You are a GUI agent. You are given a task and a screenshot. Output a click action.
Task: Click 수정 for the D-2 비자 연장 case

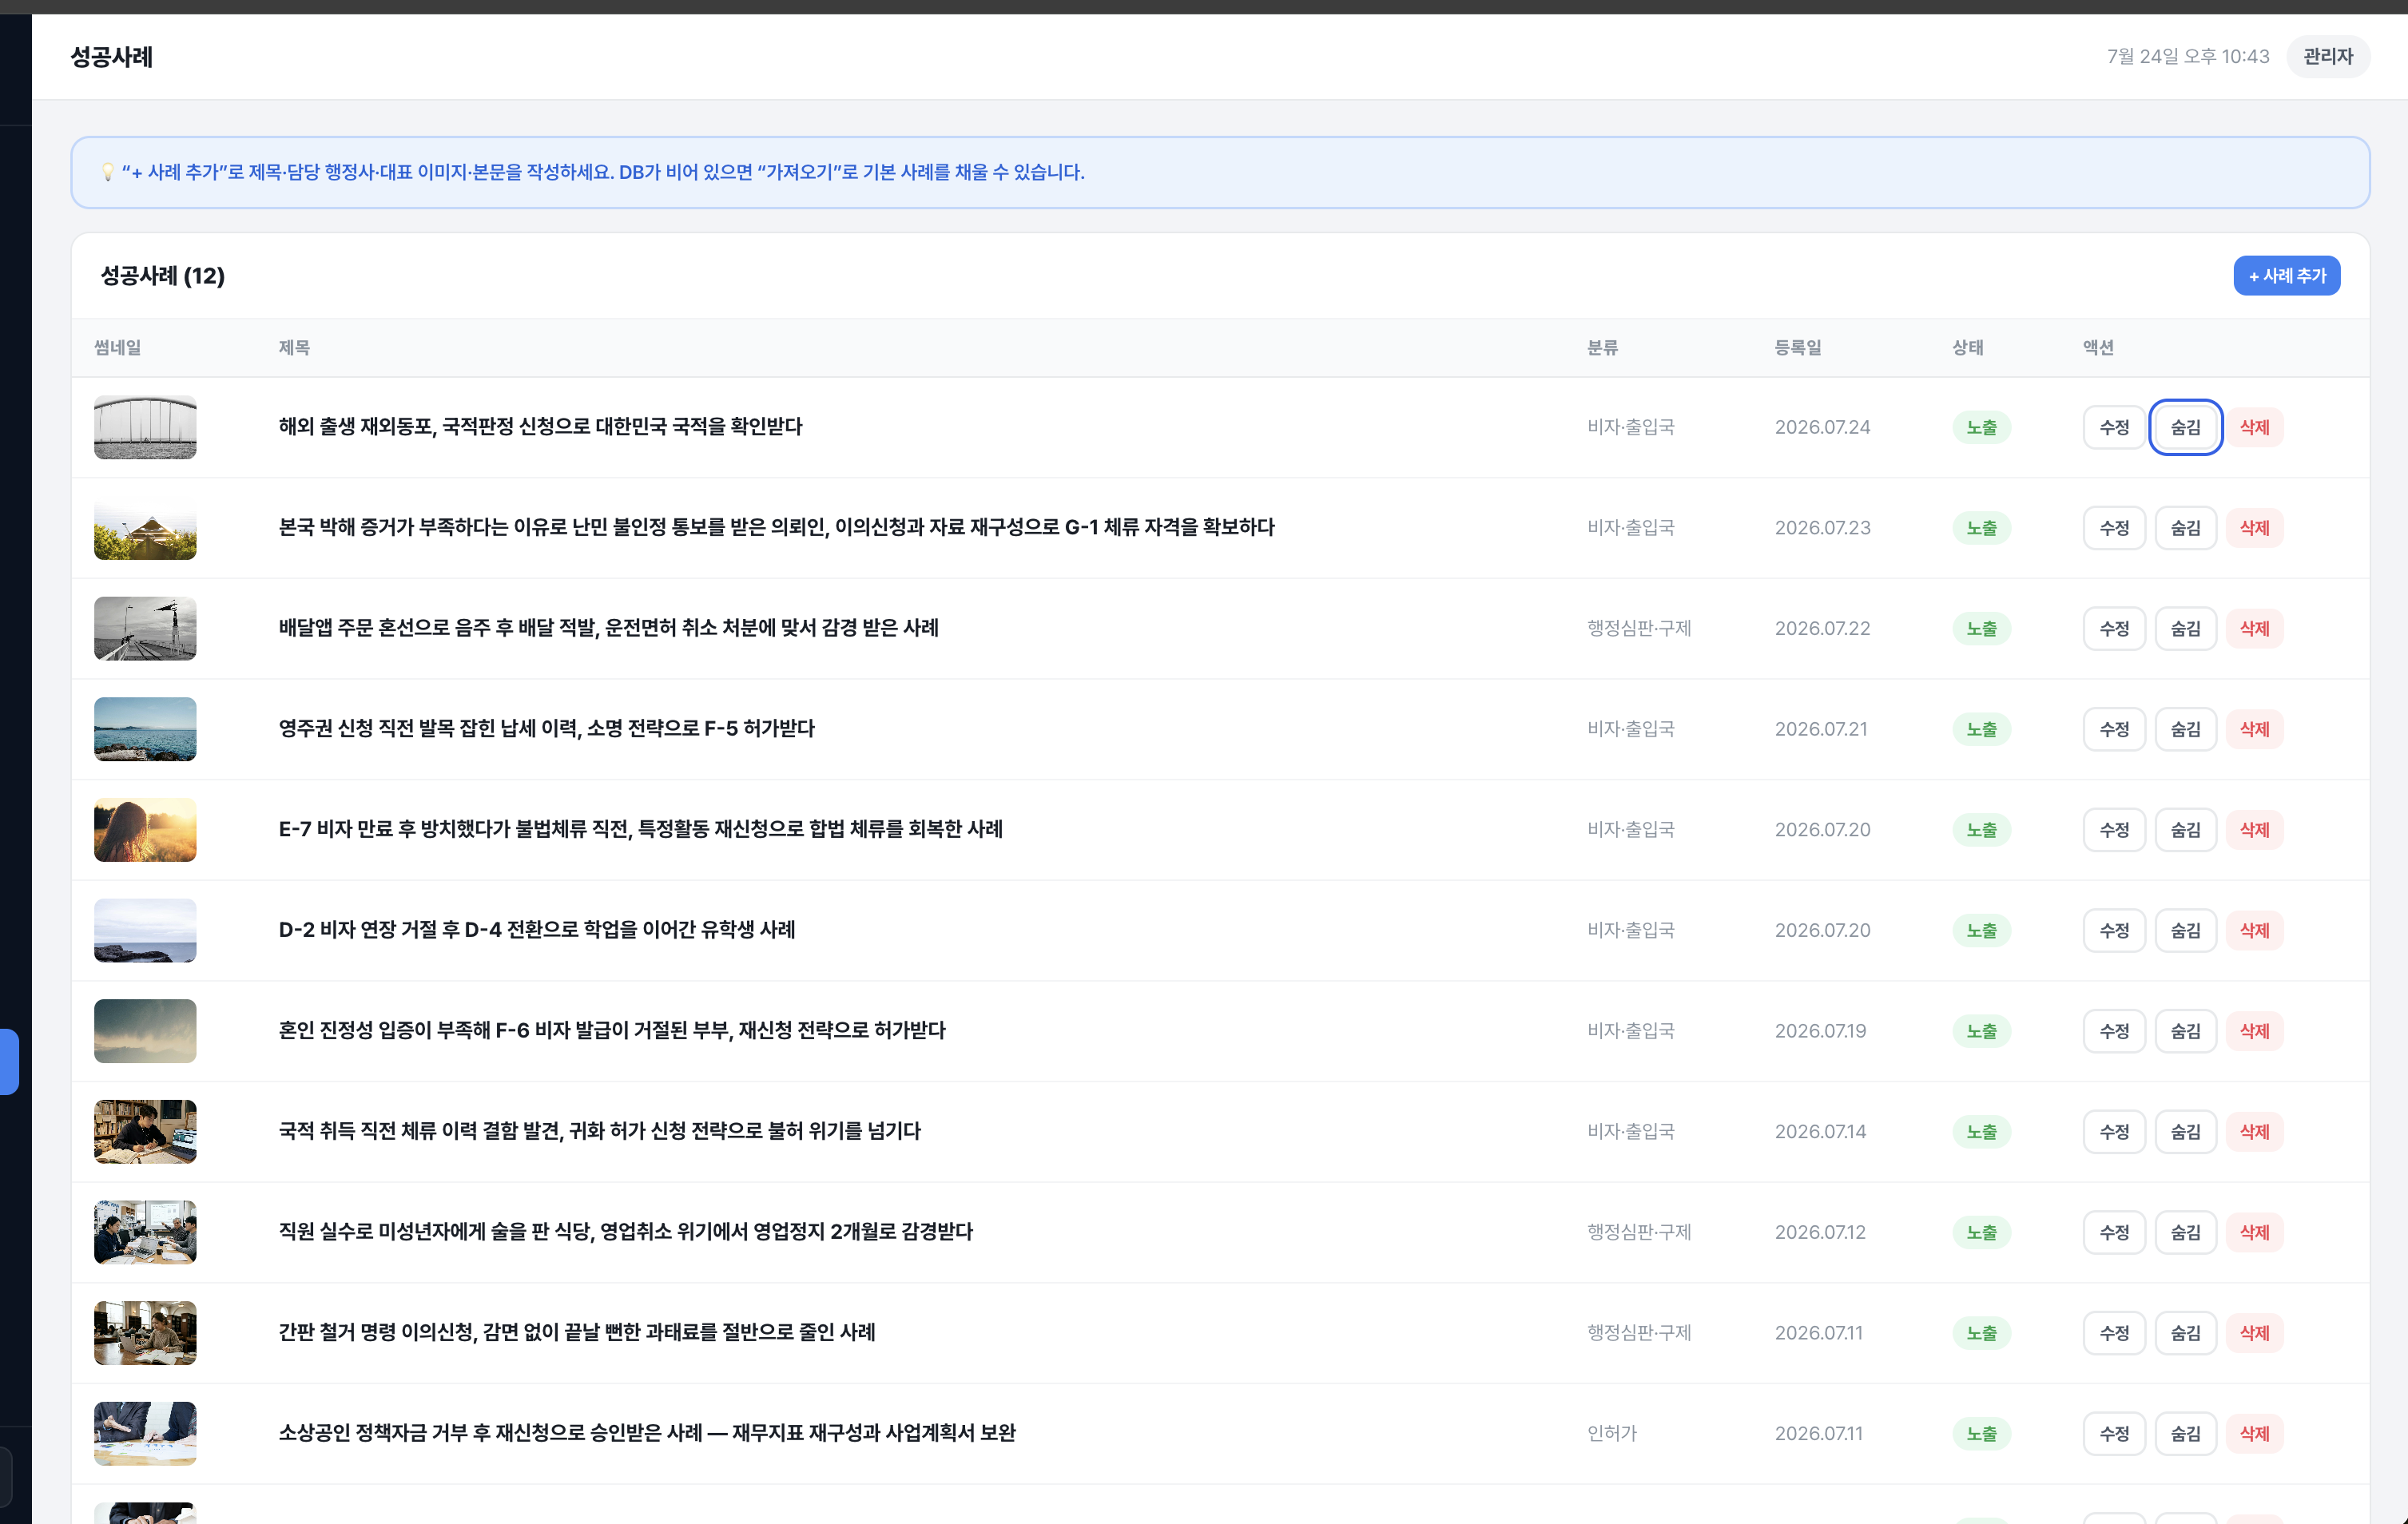[2114, 930]
